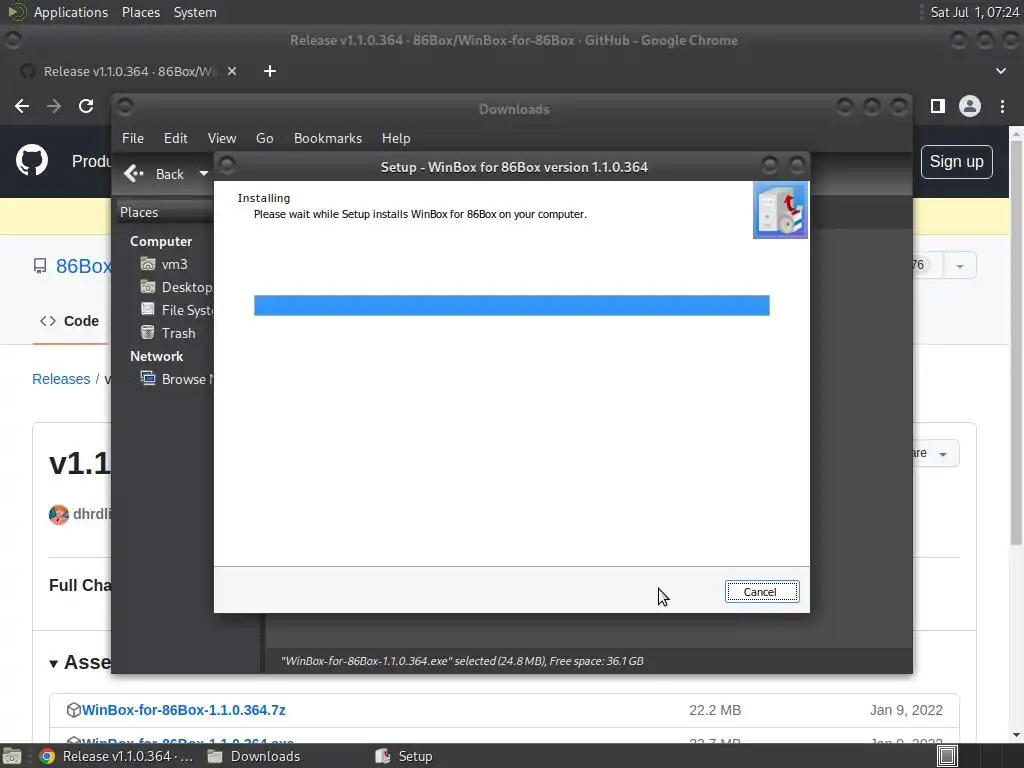Click the Jan 9, 2022 date of .7z asset
The width and height of the screenshot is (1024, 768).
coord(906,710)
